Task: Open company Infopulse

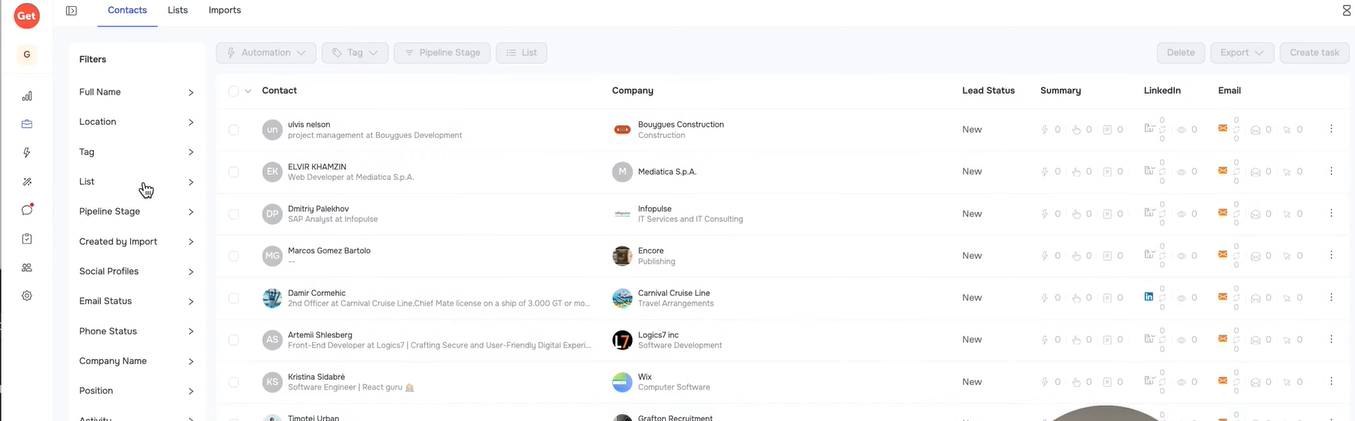Action: coord(655,209)
